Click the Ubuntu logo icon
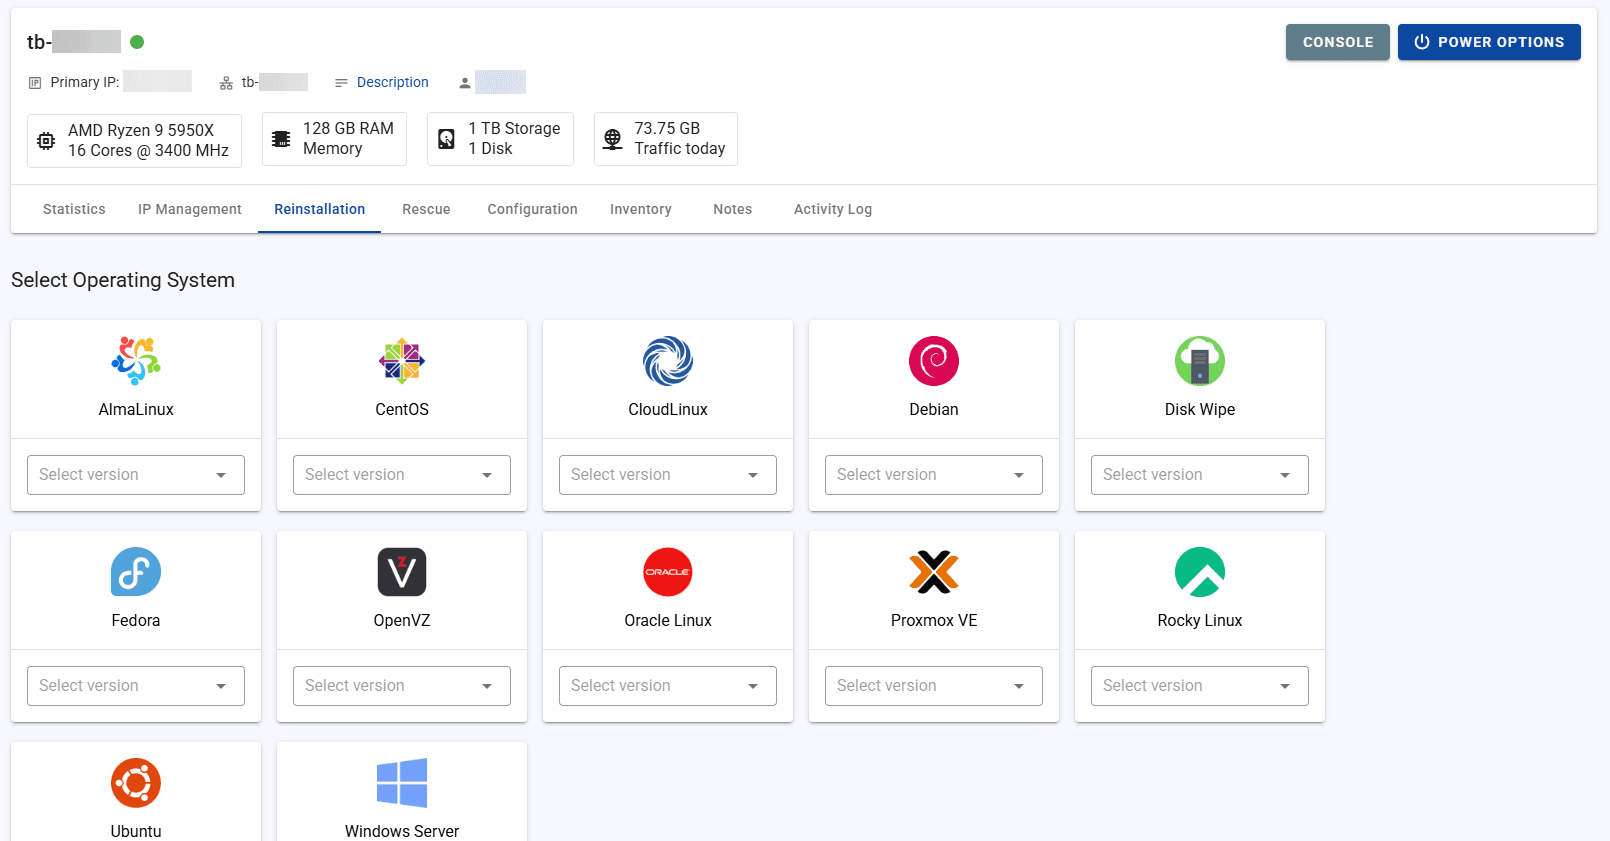 136,783
